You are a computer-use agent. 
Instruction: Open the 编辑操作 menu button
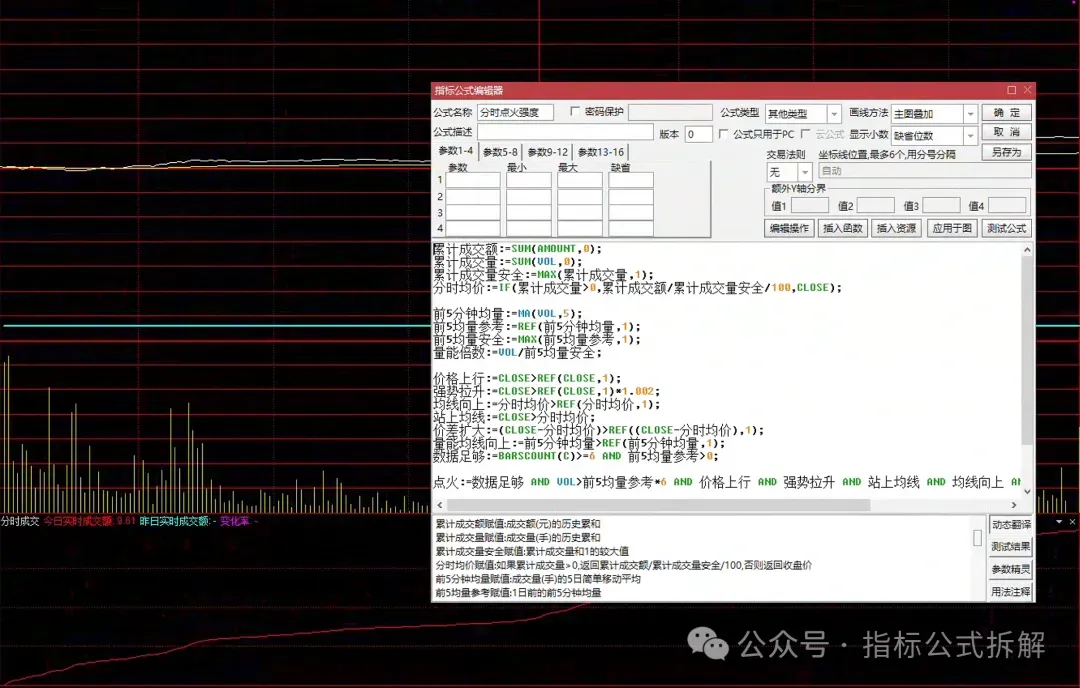click(x=789, y=228)
